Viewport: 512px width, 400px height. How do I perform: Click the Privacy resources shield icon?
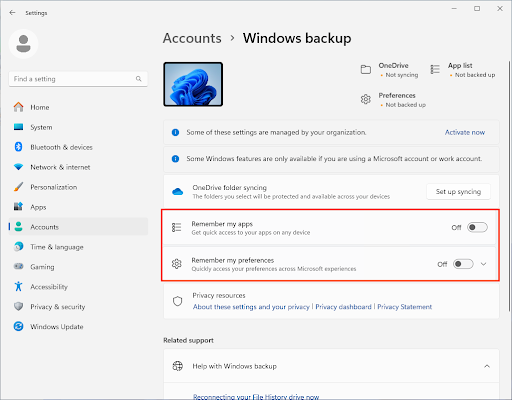tap(177, 301)
